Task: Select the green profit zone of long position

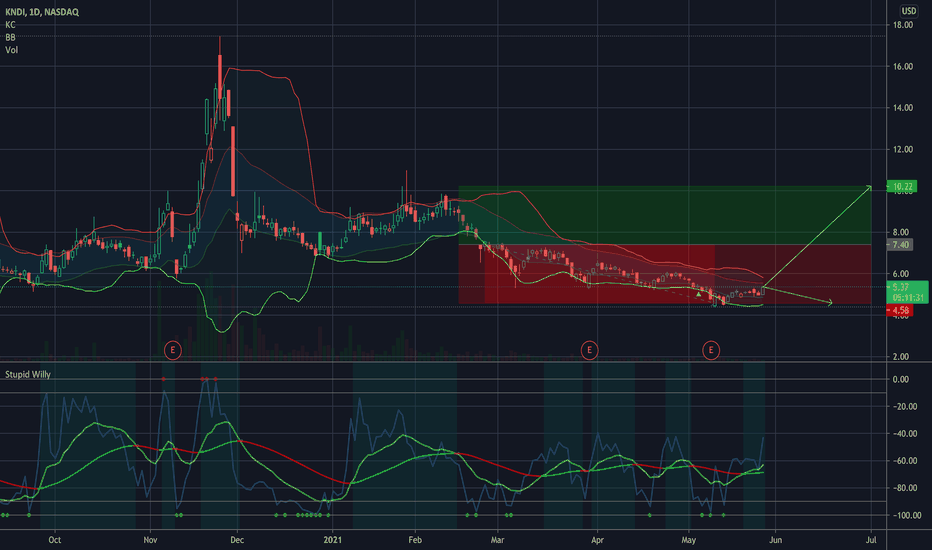Action: pyautogui.click(x=665, y=215)
